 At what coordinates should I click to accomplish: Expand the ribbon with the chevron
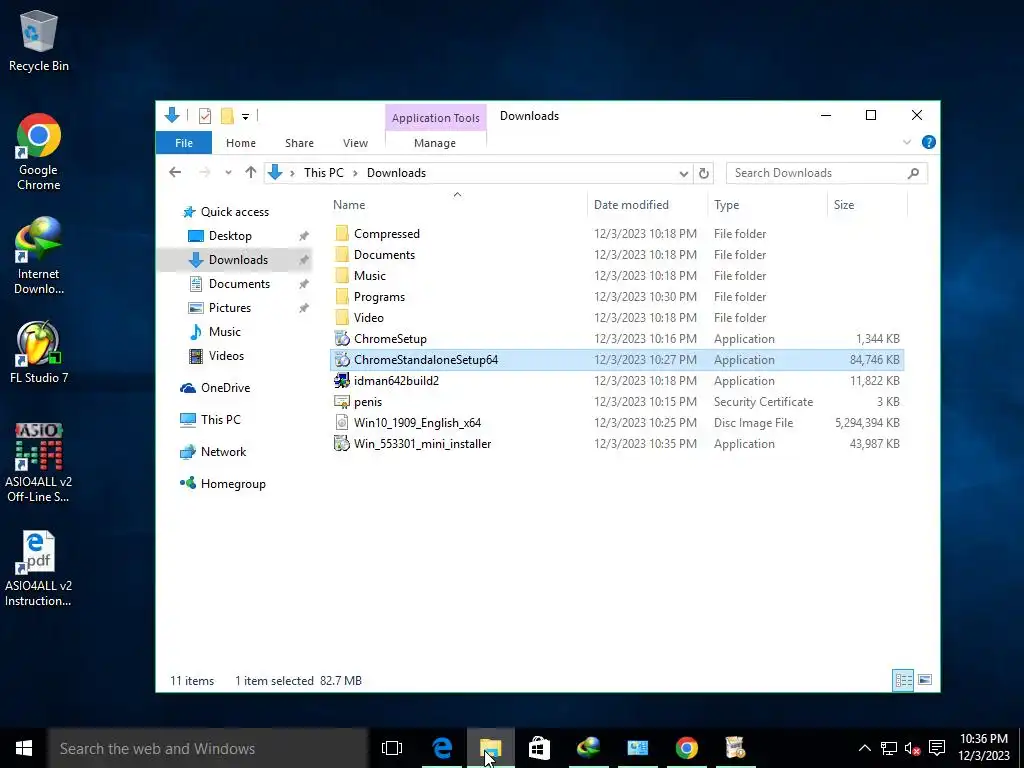(x=906, y=142)
